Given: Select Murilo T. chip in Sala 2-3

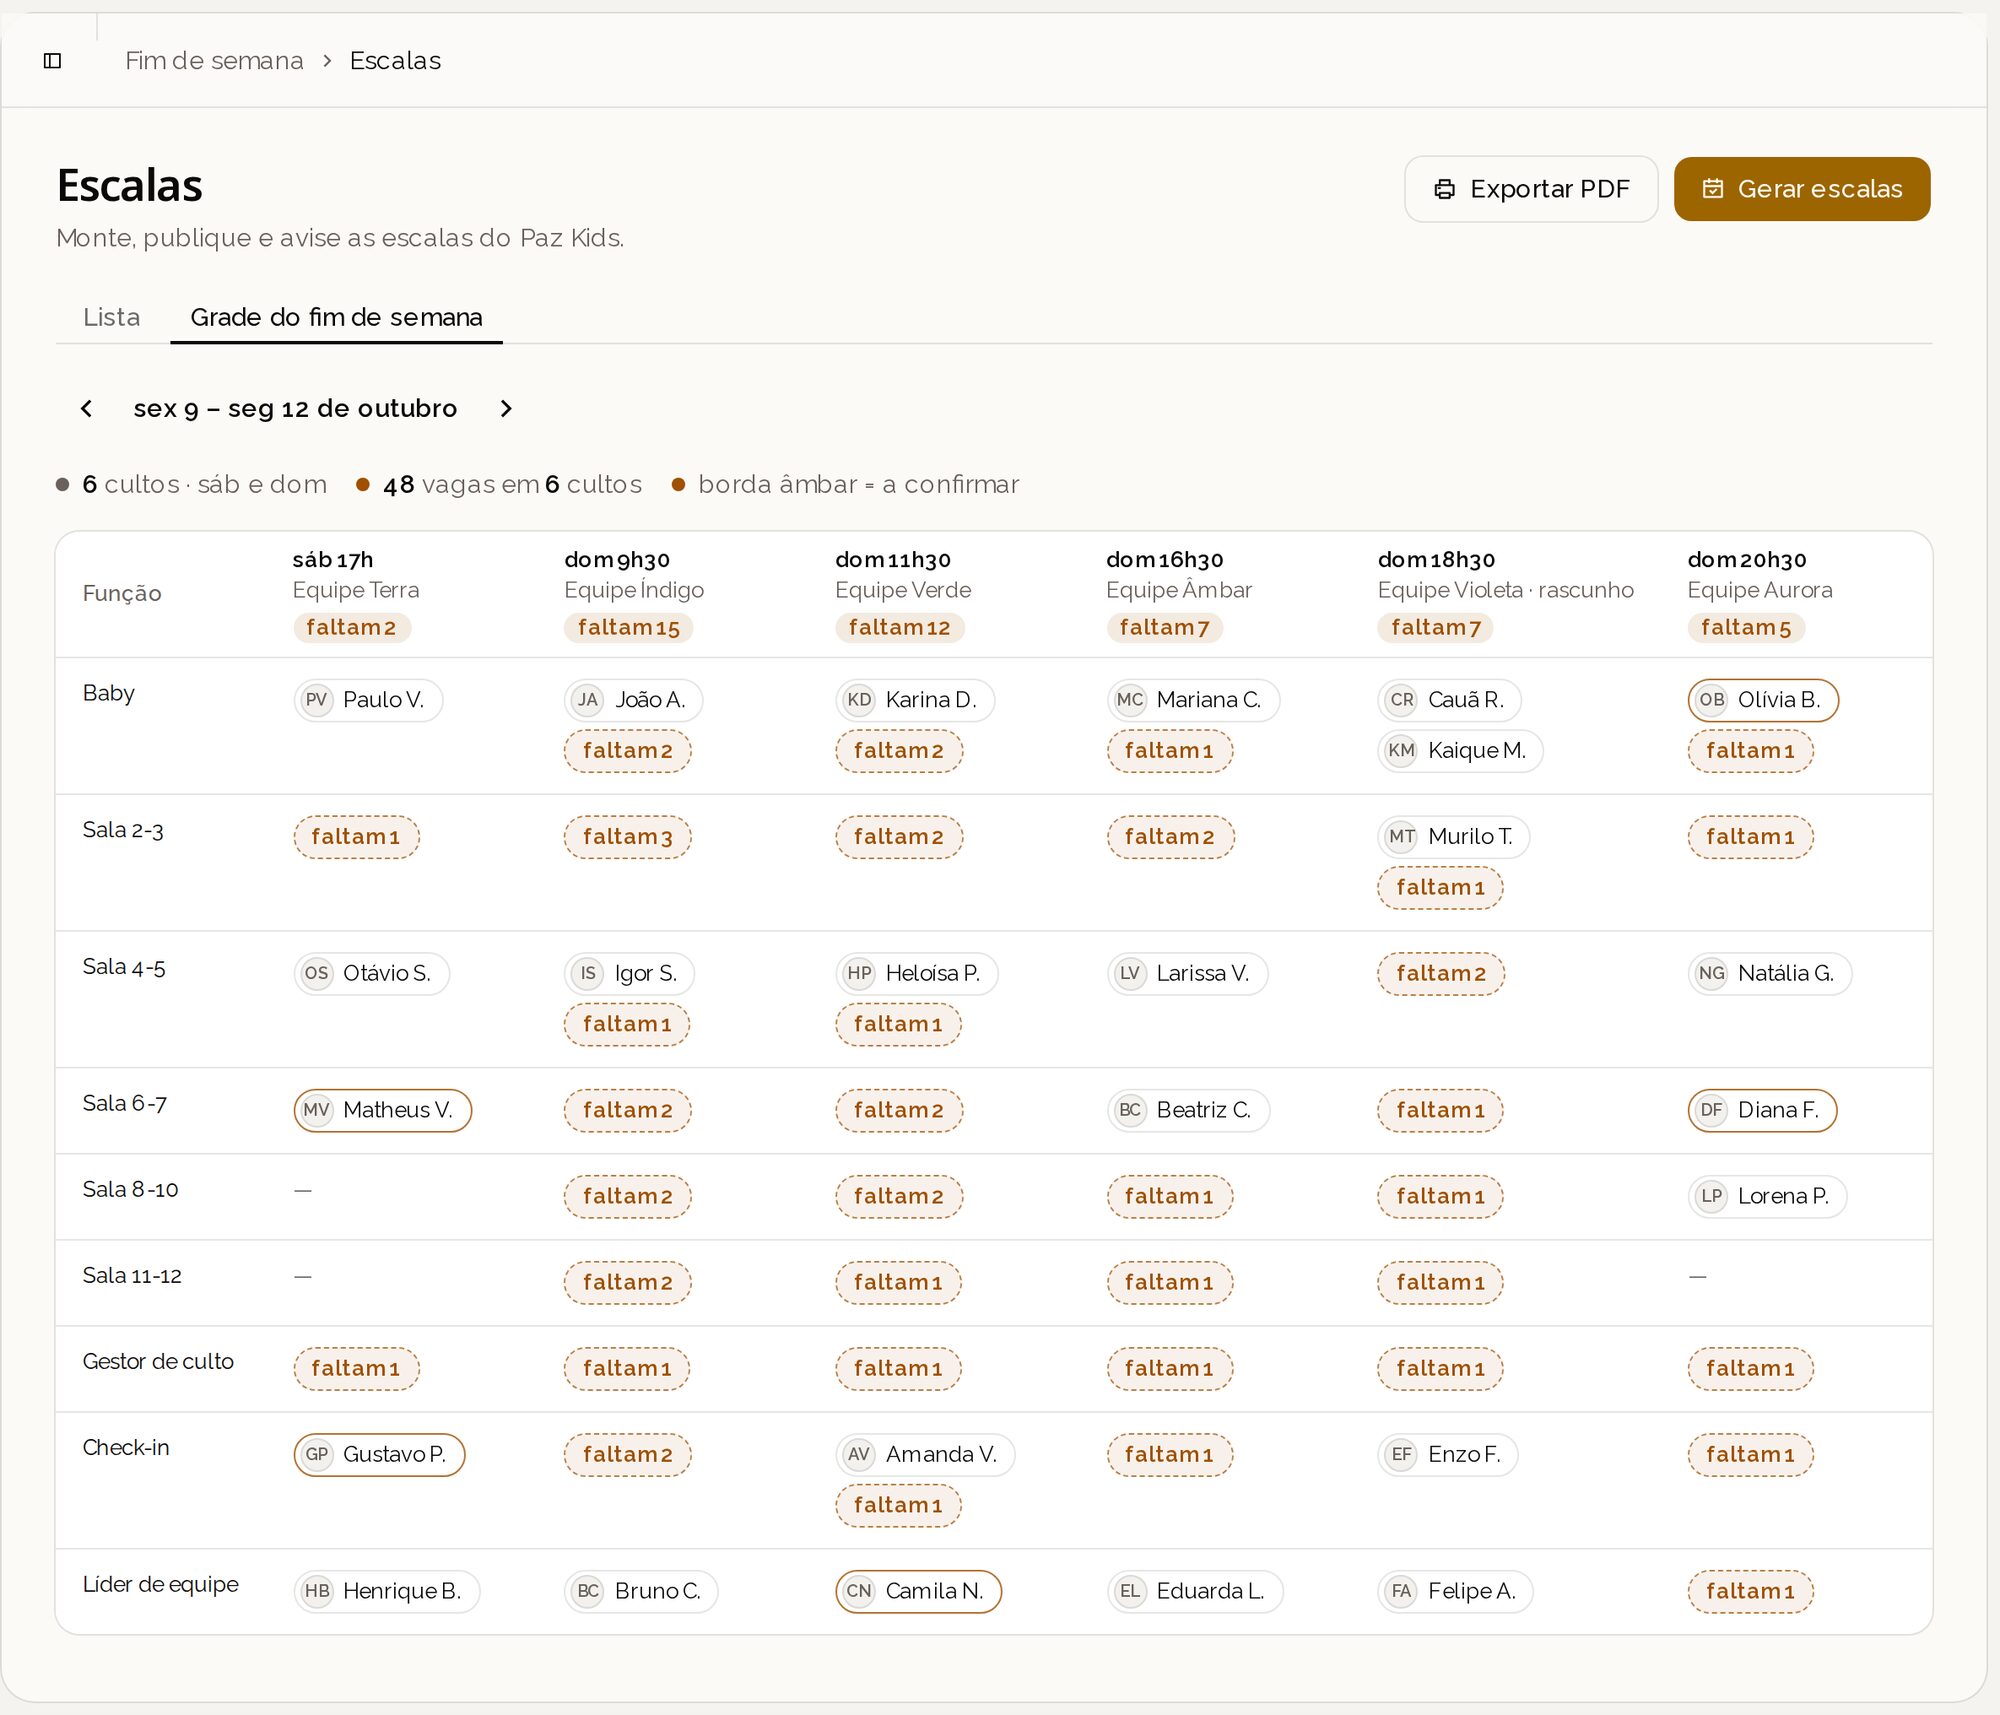Looking at the screenshot, I should pyautogui.click(x=1453, y=837).
